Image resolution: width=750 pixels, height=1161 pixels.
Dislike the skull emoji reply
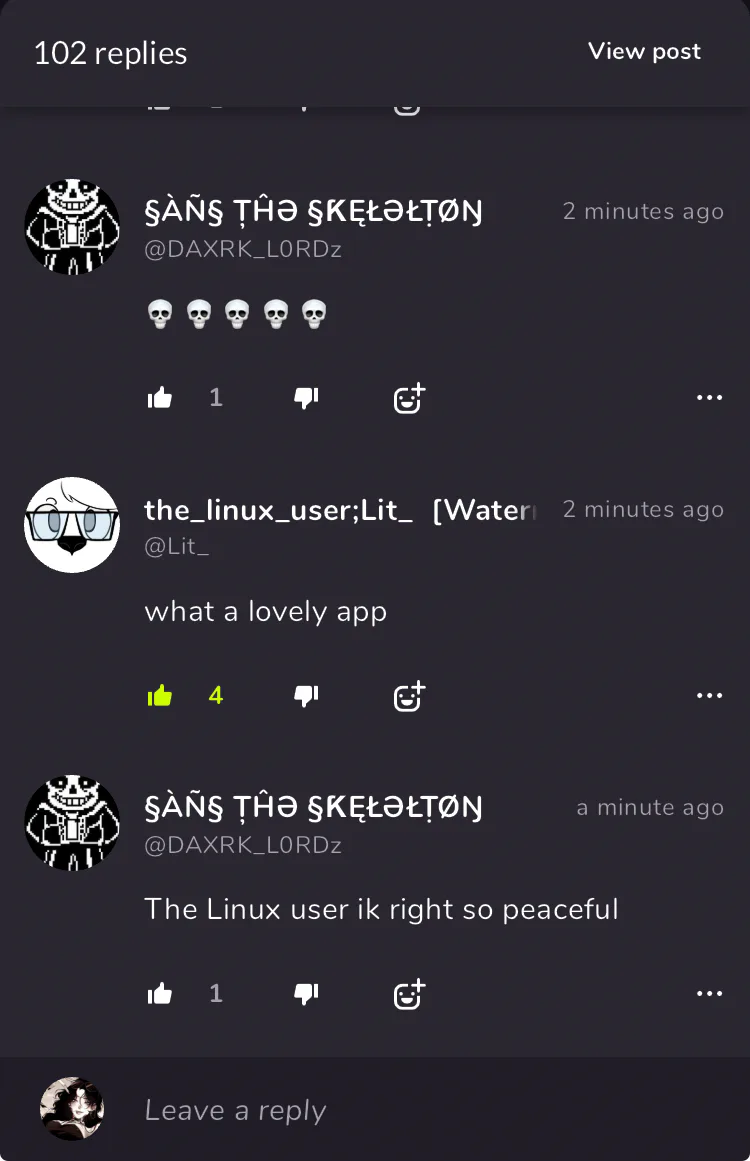click(x=306, y=398)
